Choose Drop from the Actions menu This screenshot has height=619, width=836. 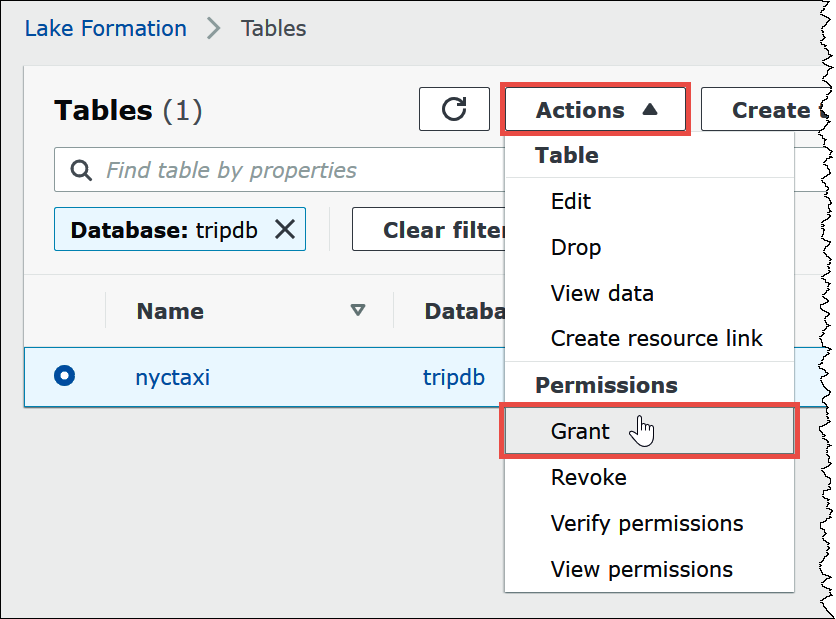point(576,247)
